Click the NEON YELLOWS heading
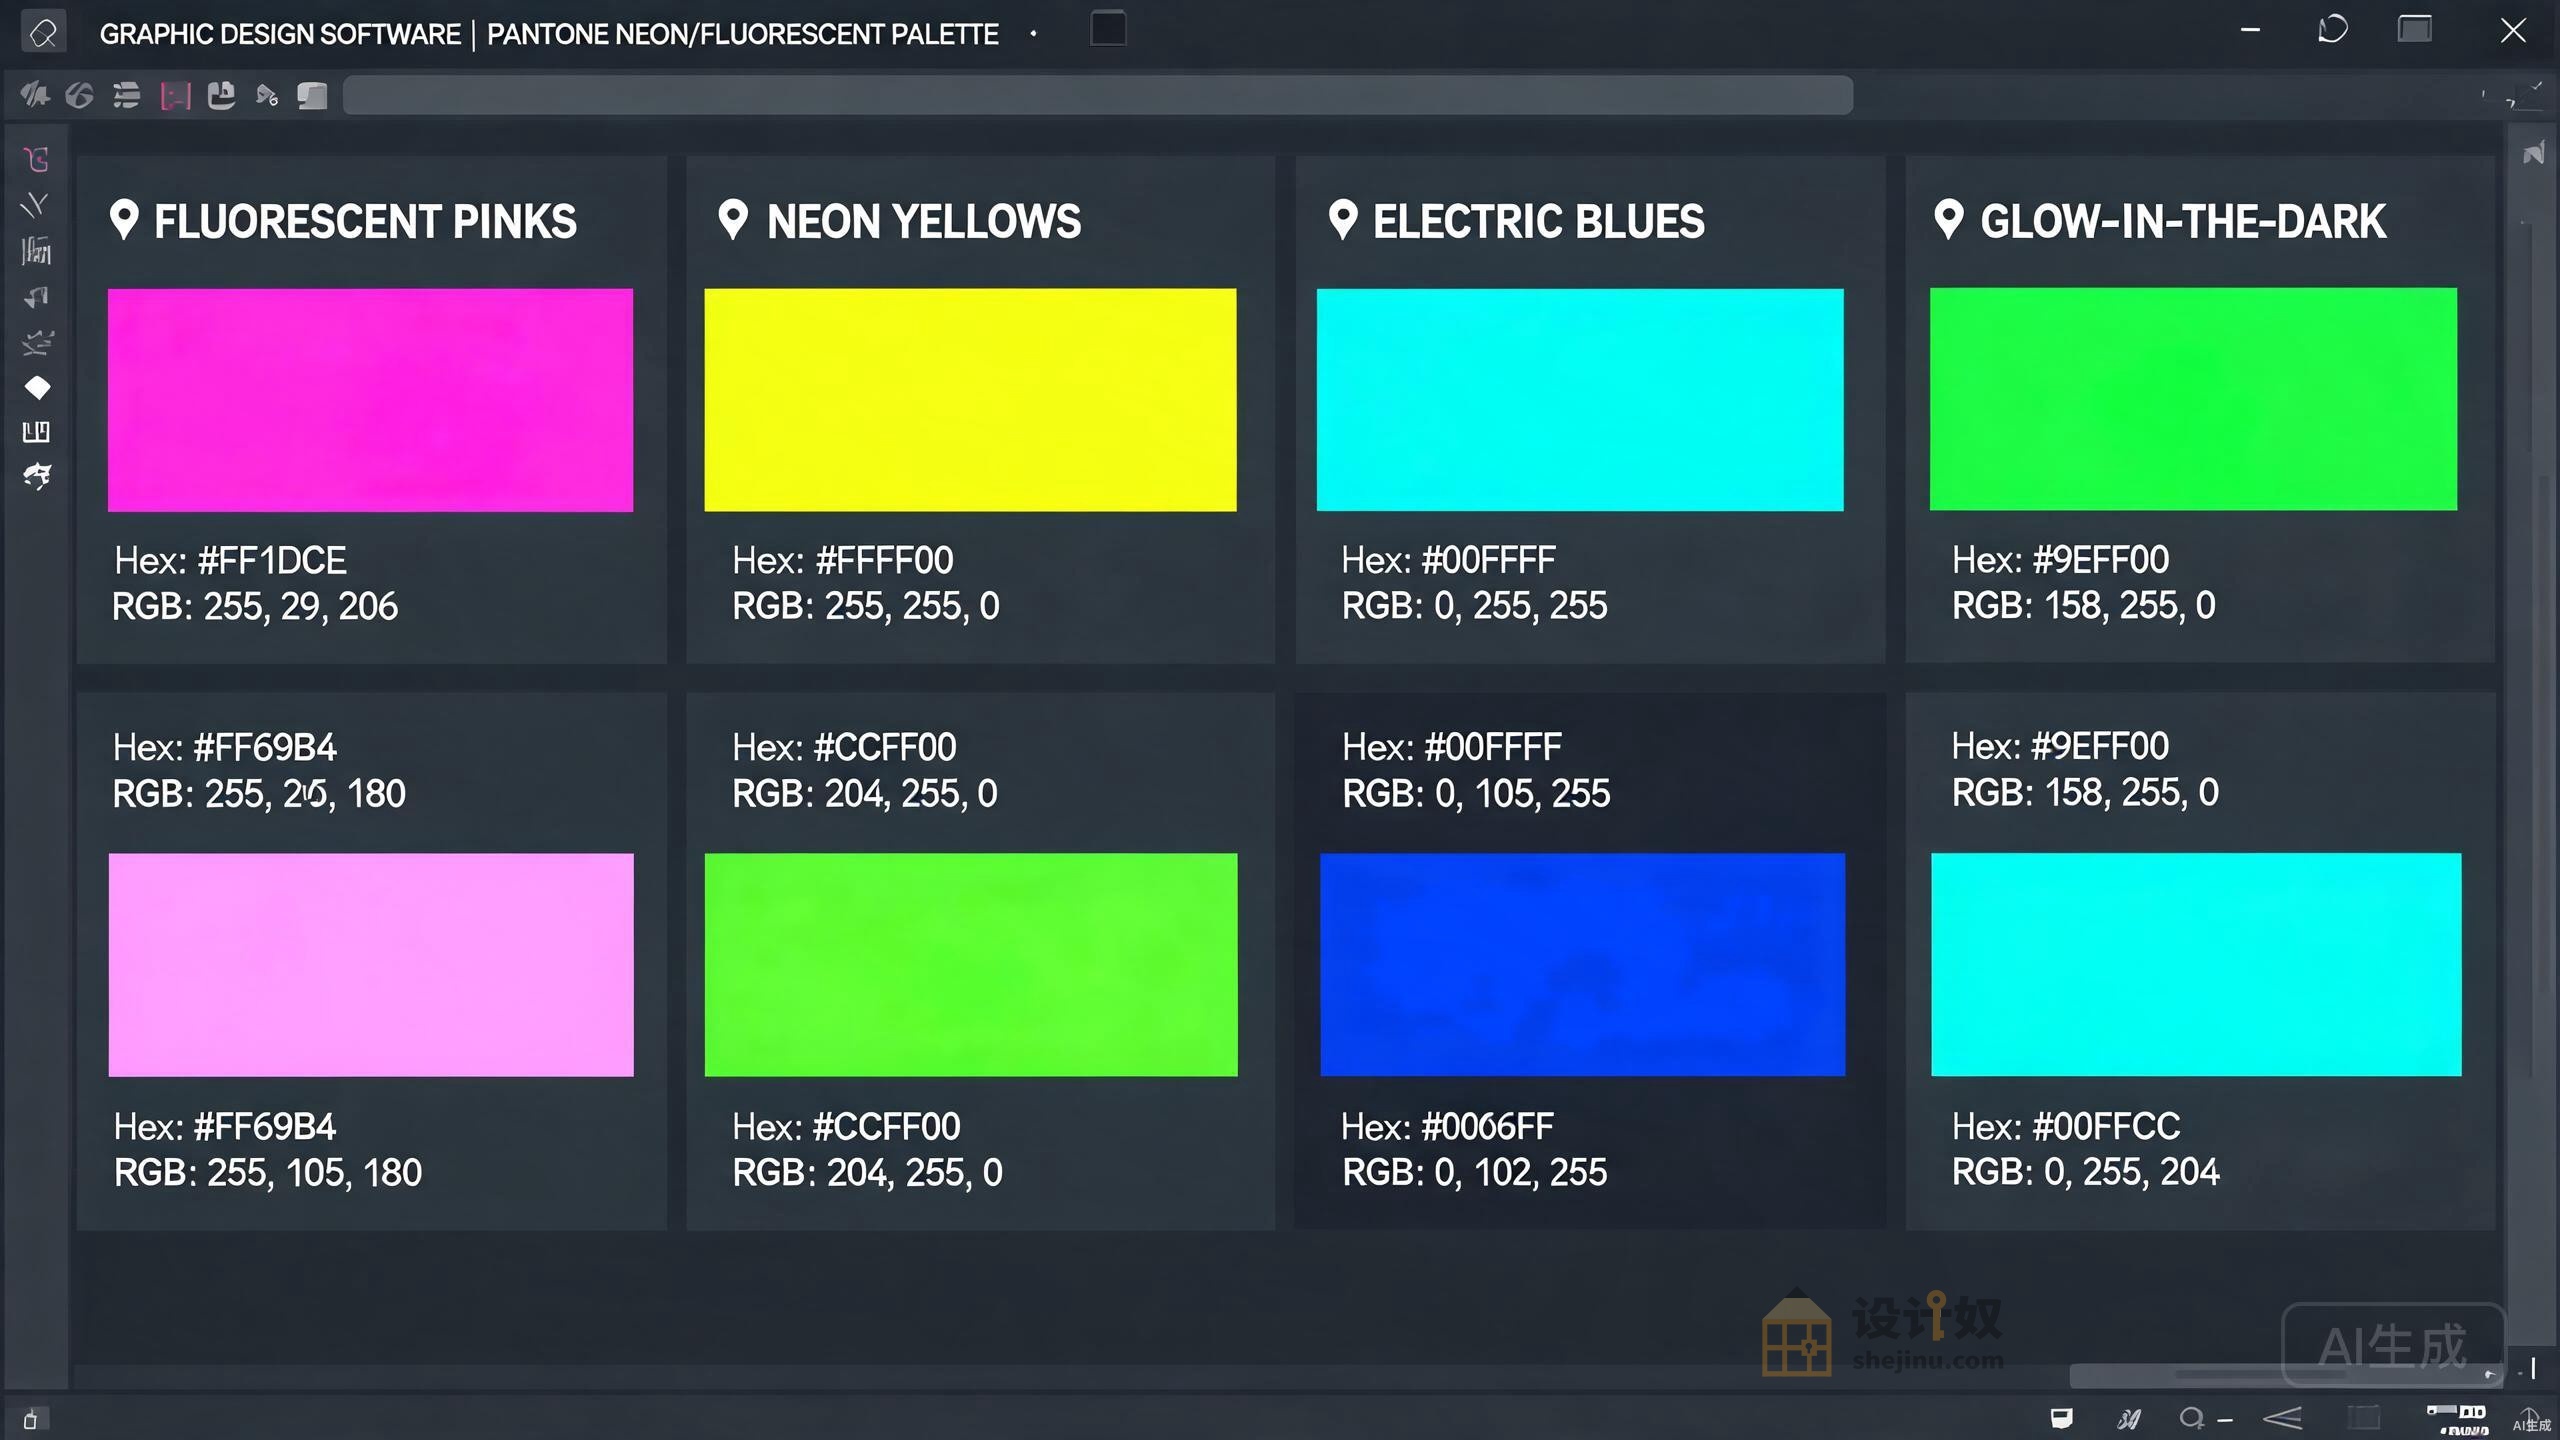 924,221
